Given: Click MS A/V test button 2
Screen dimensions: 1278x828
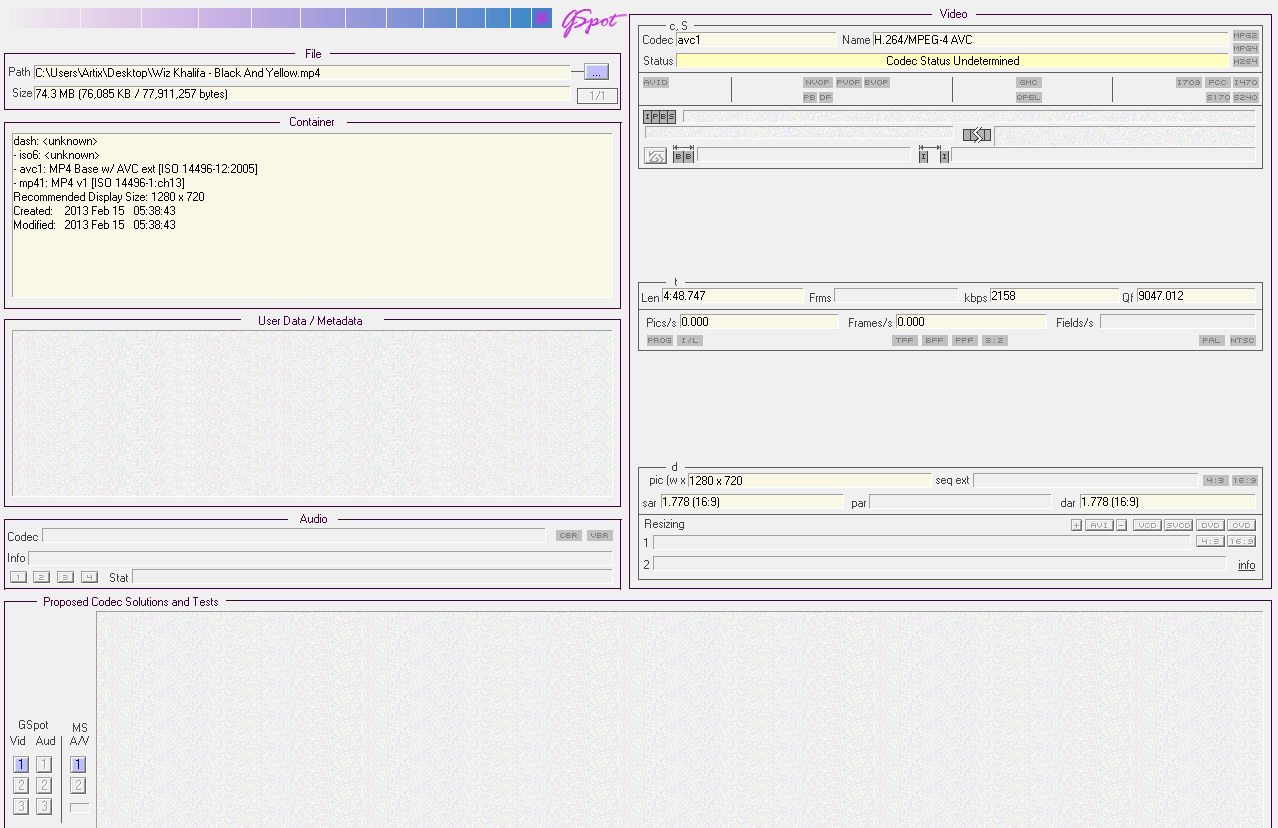Looking at the screenshot, I should pos(78,785).
